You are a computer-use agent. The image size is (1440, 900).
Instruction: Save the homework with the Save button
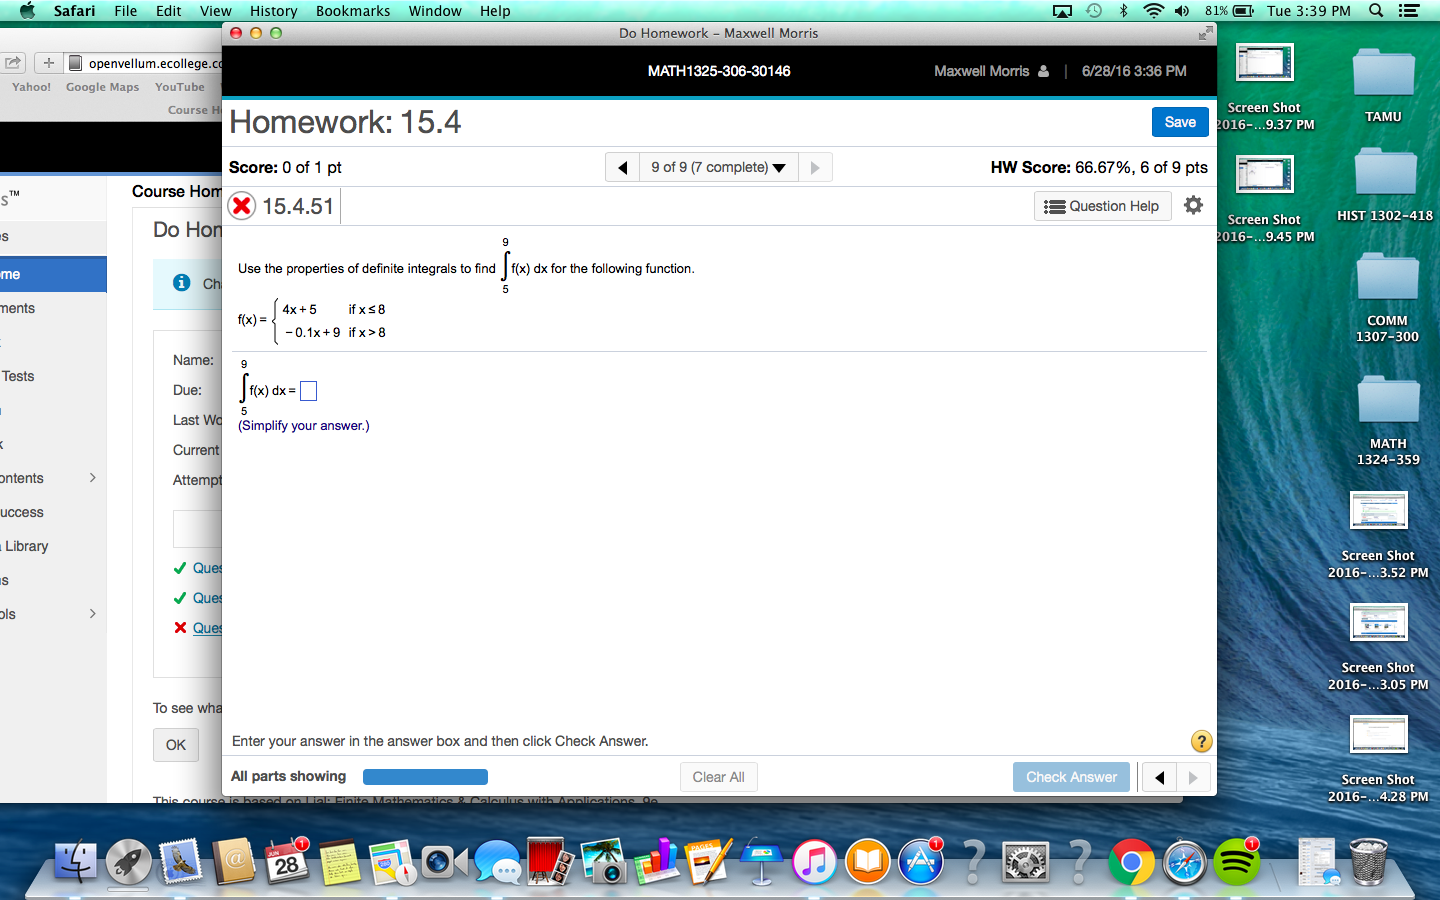pos(1180,121)
